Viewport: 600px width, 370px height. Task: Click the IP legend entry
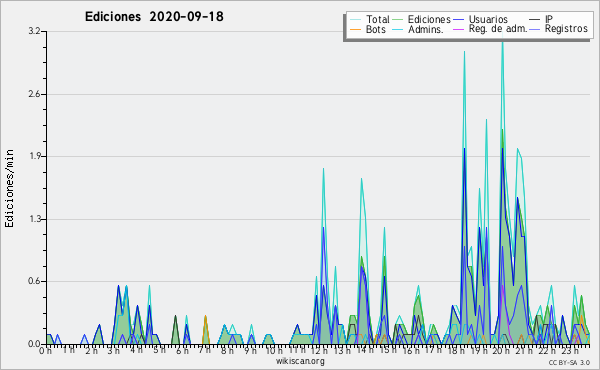541,19
